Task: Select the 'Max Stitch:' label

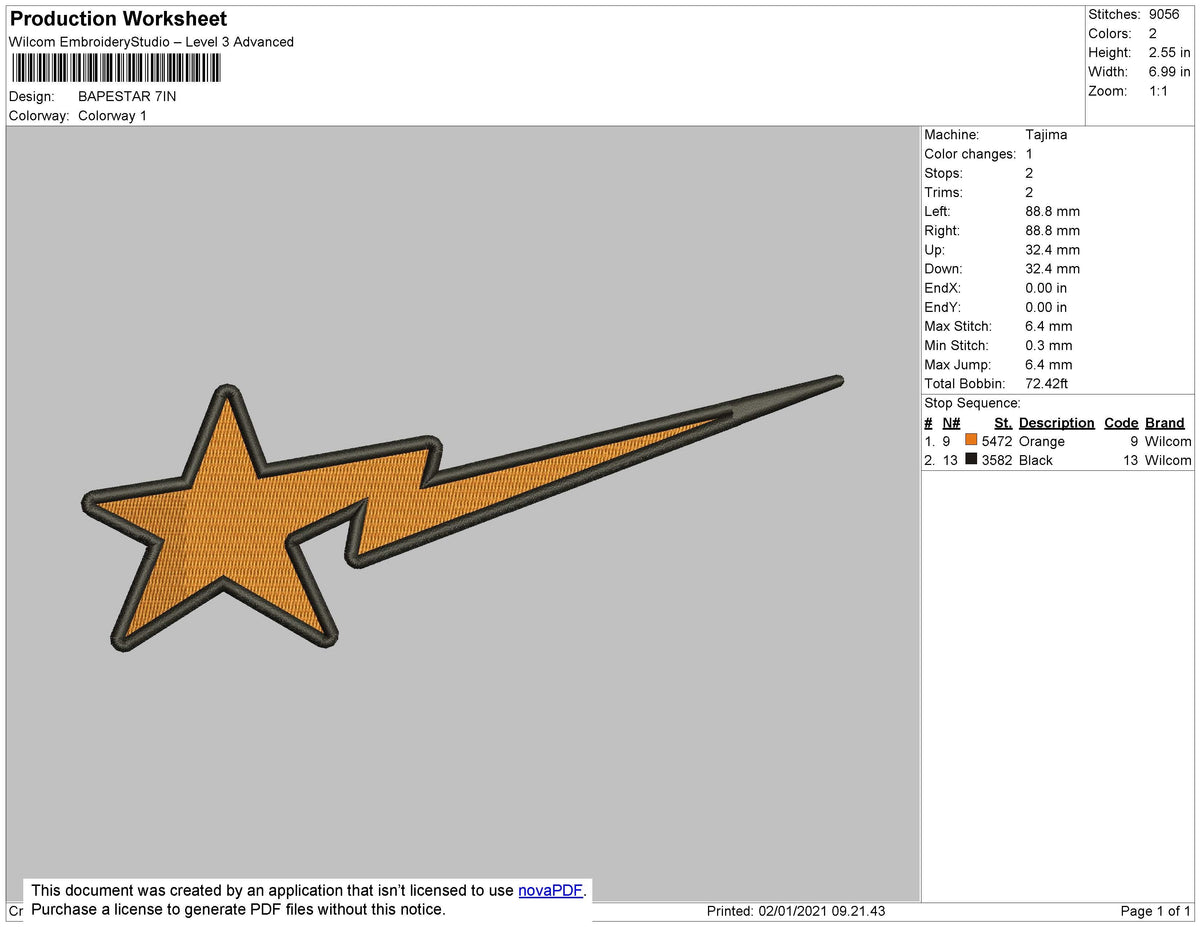Action: [958, 326]
